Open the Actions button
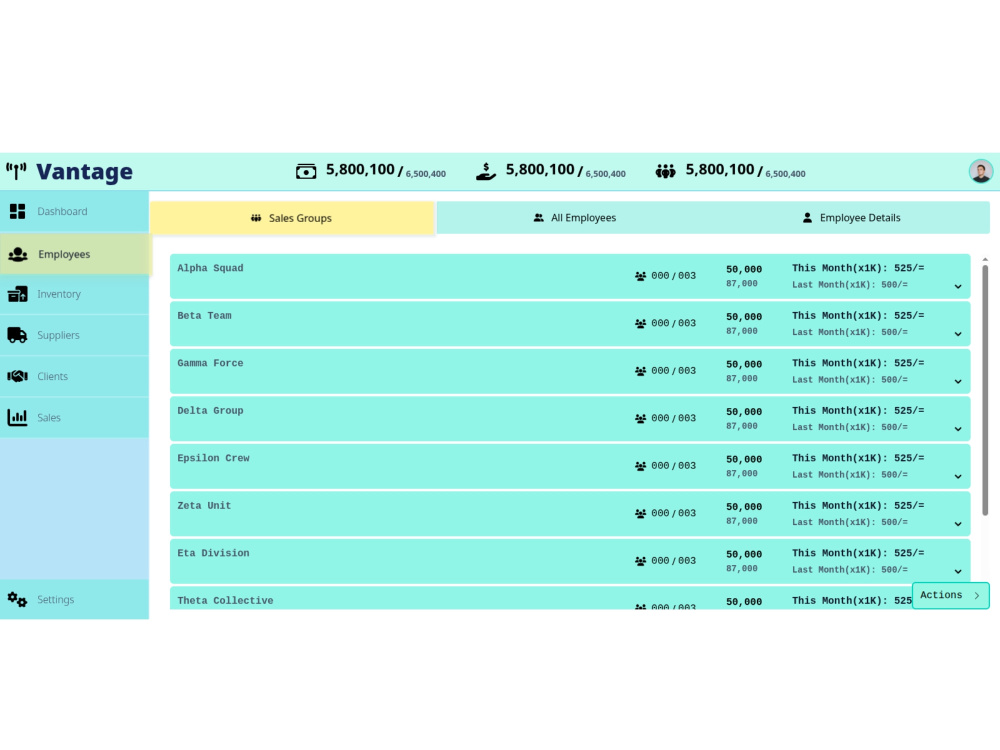The image size is (1000, 750). tap(950, 595)
